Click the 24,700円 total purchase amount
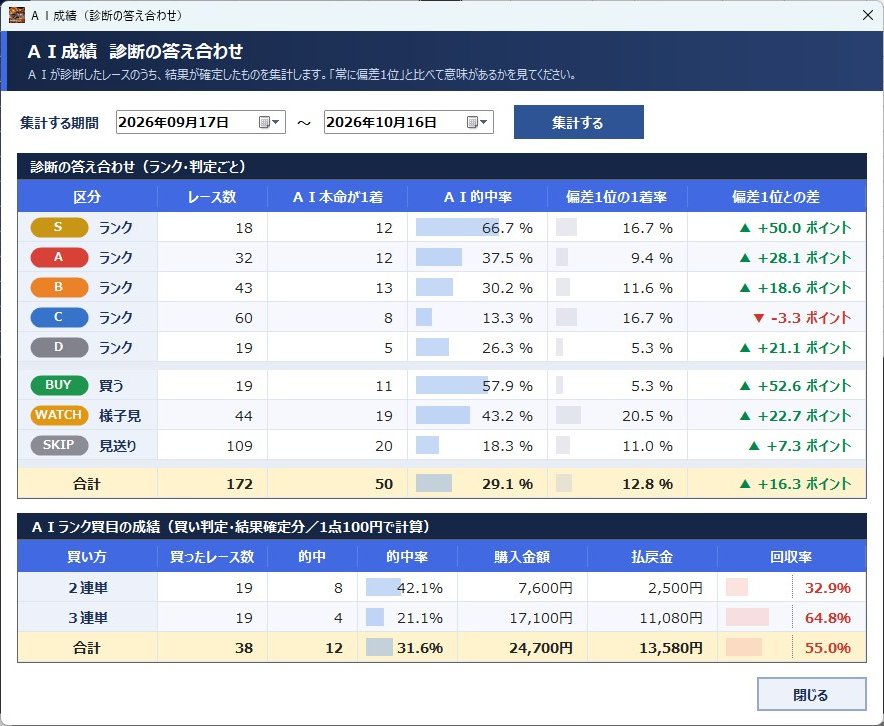 coord(541,648)
